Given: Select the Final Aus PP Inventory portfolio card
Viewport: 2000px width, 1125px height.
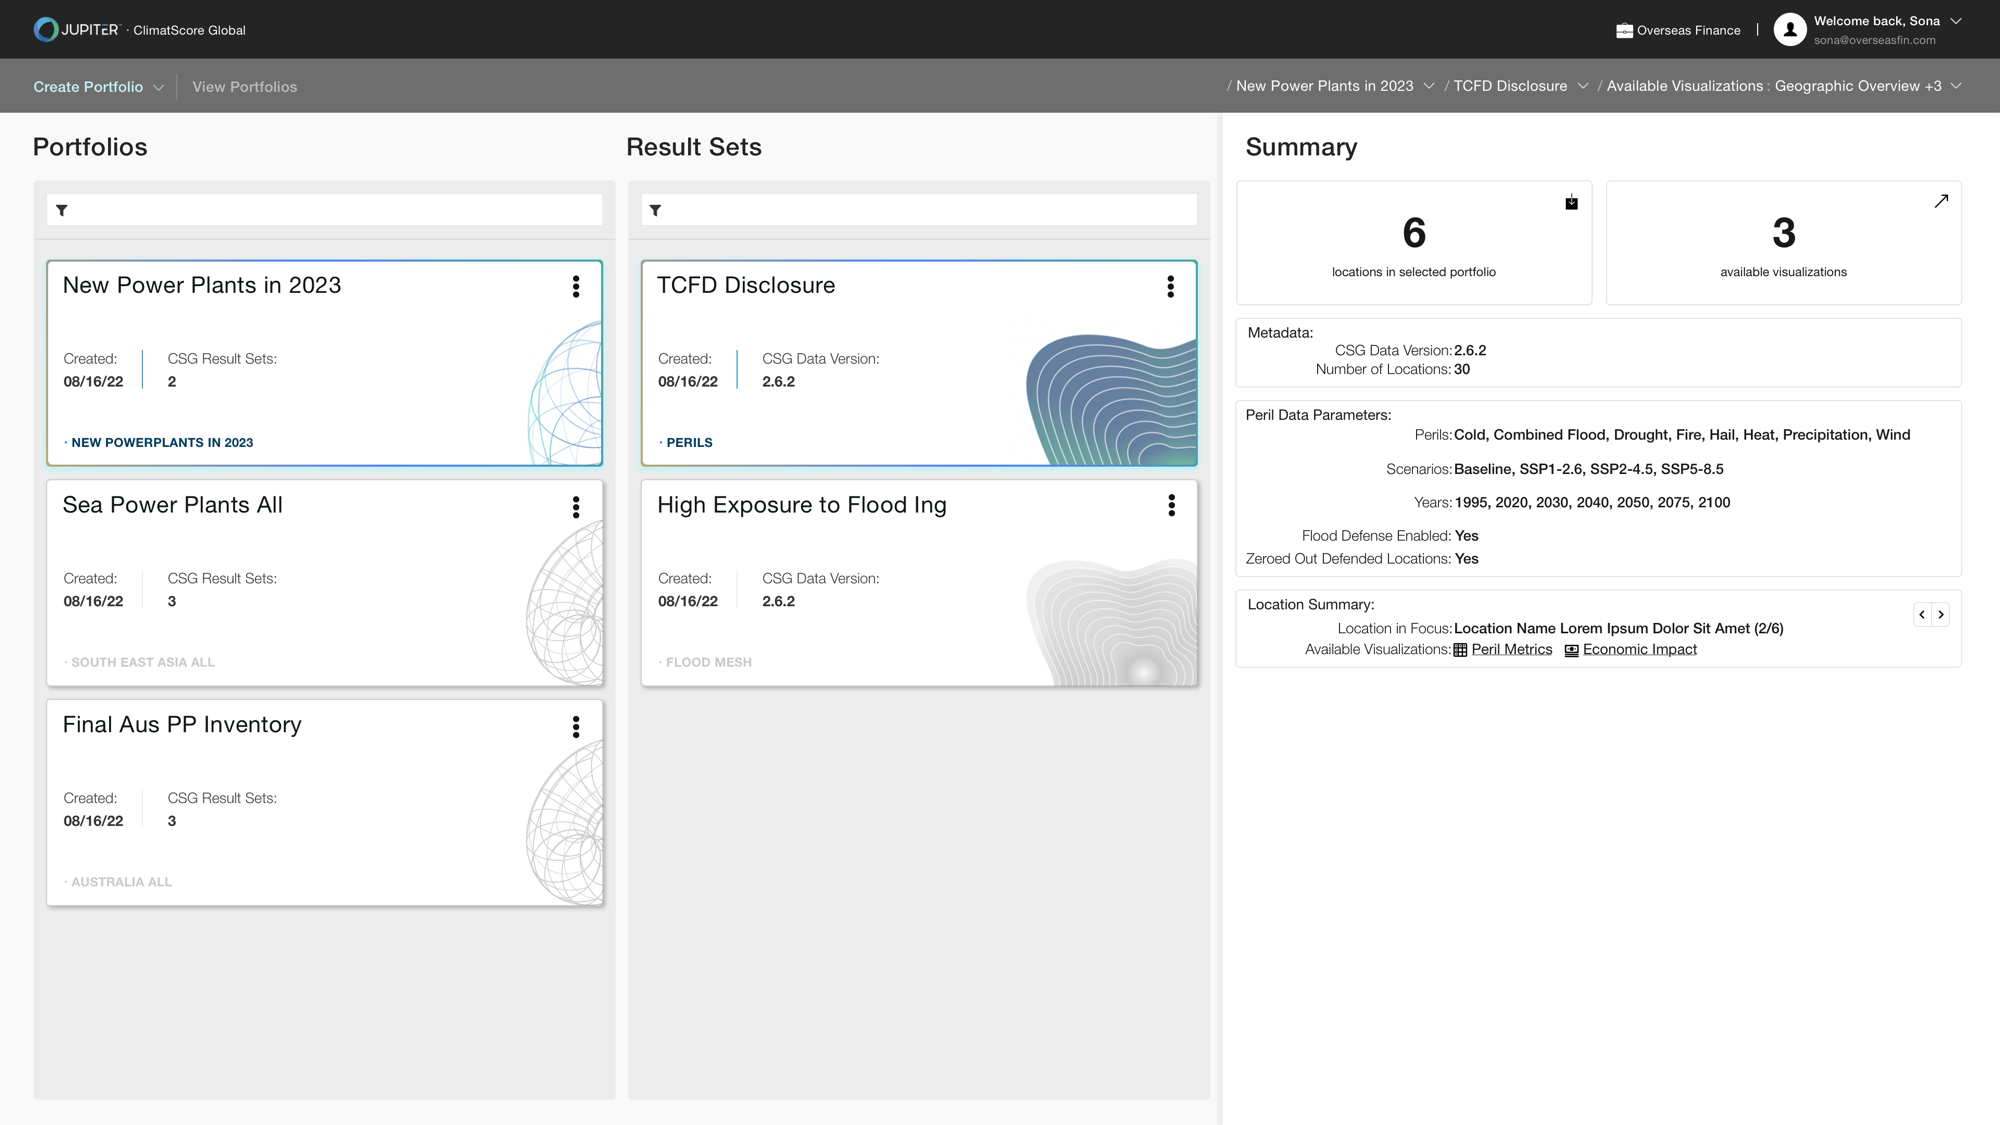Looking at the screenshot, I should 324,803.
